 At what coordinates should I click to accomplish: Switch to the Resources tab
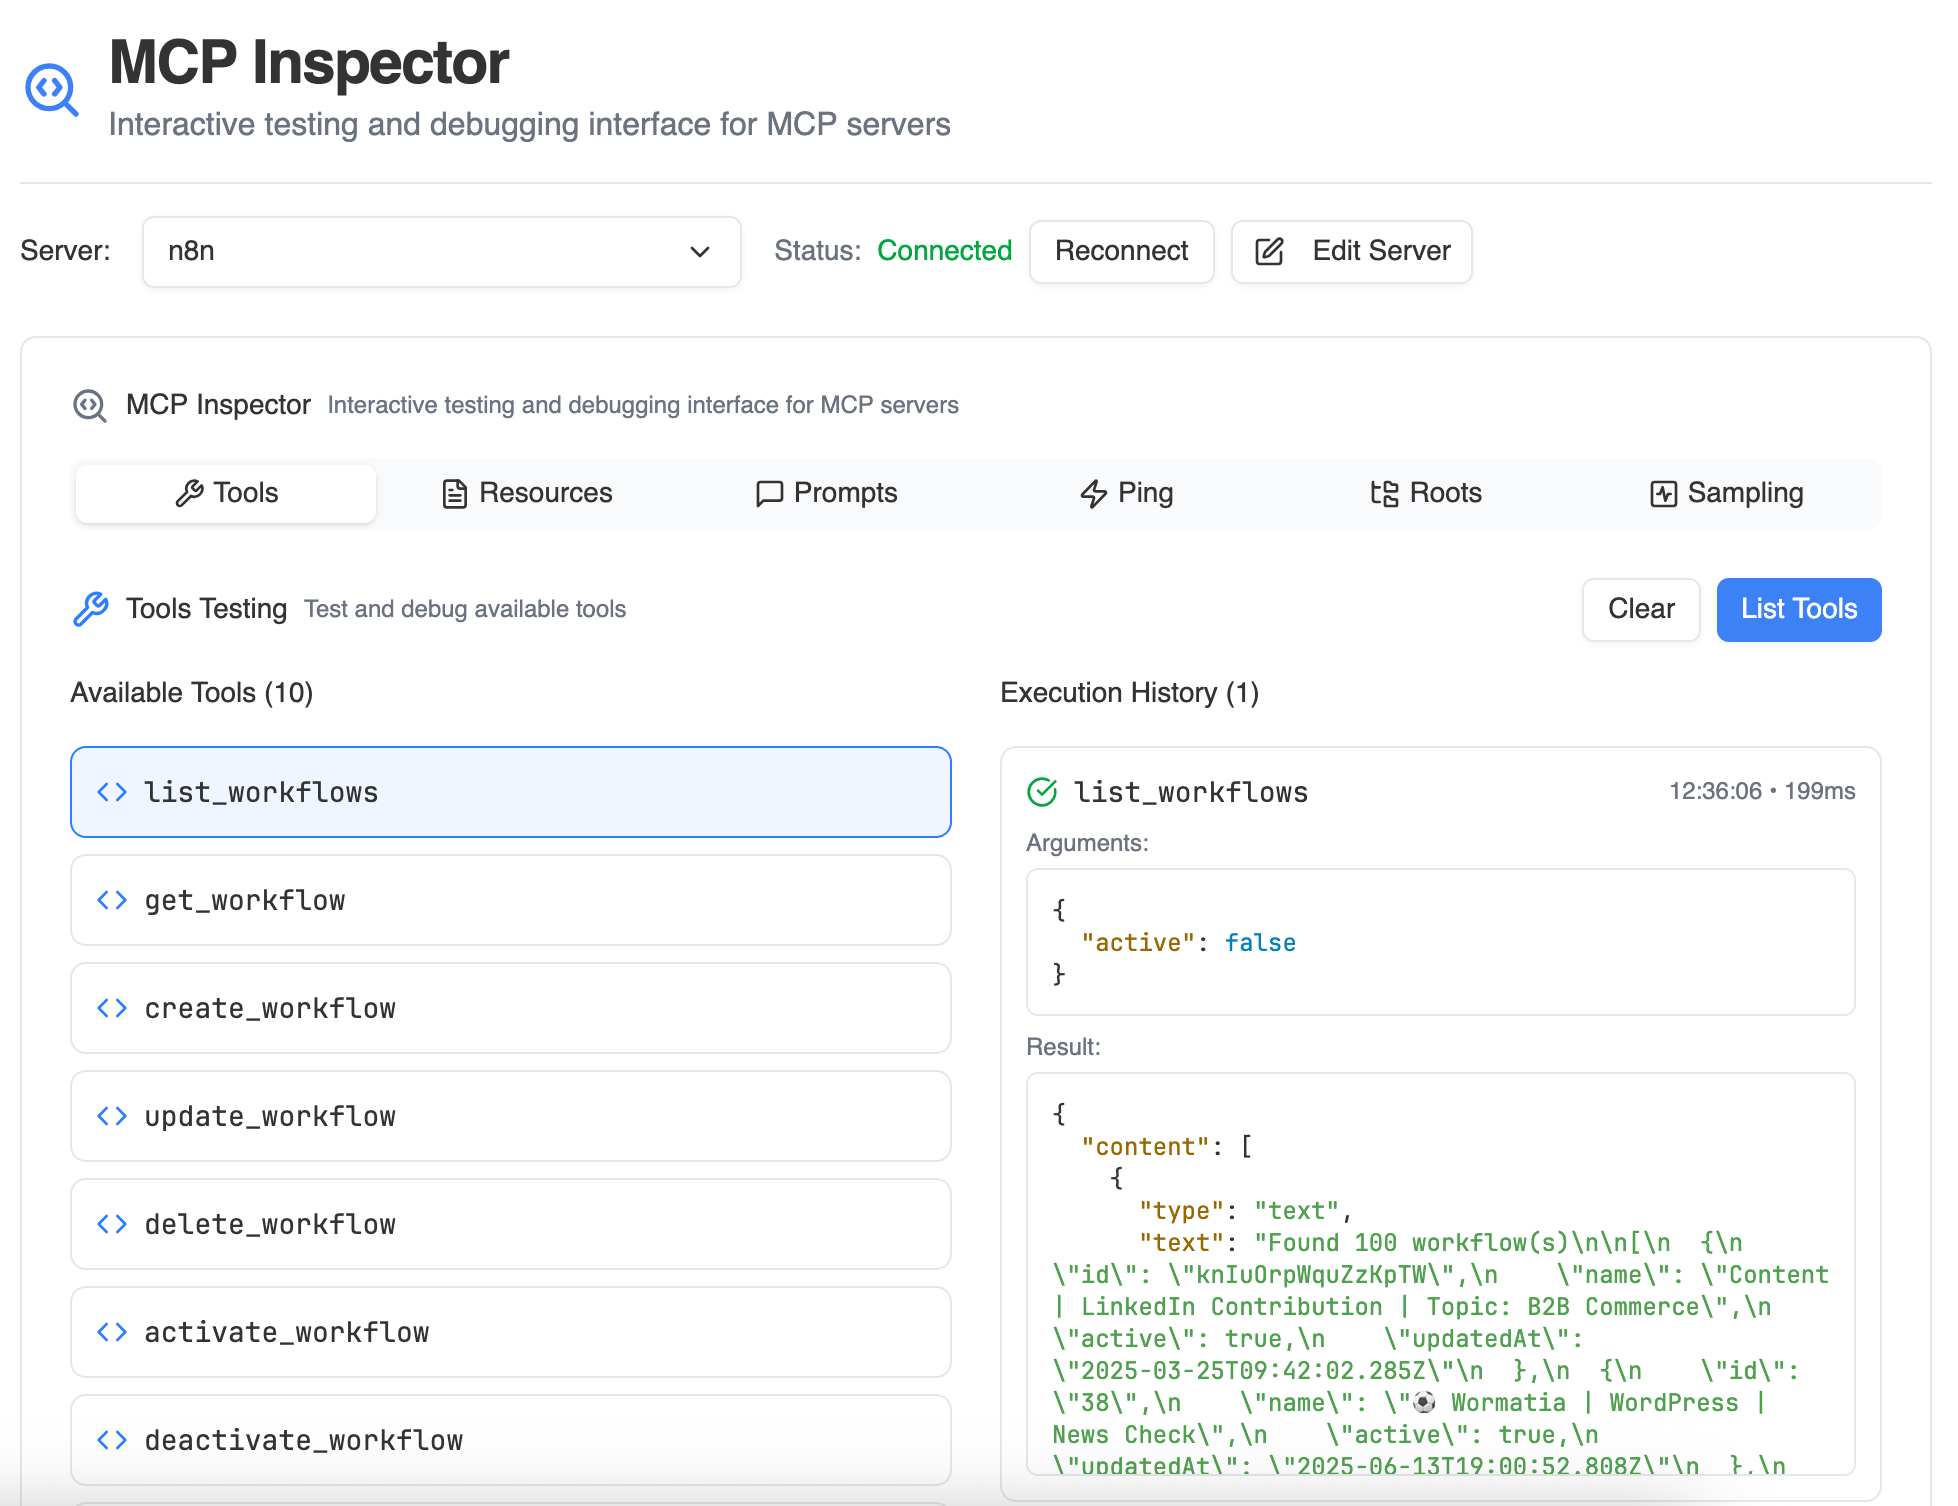[x=526, y=493]
